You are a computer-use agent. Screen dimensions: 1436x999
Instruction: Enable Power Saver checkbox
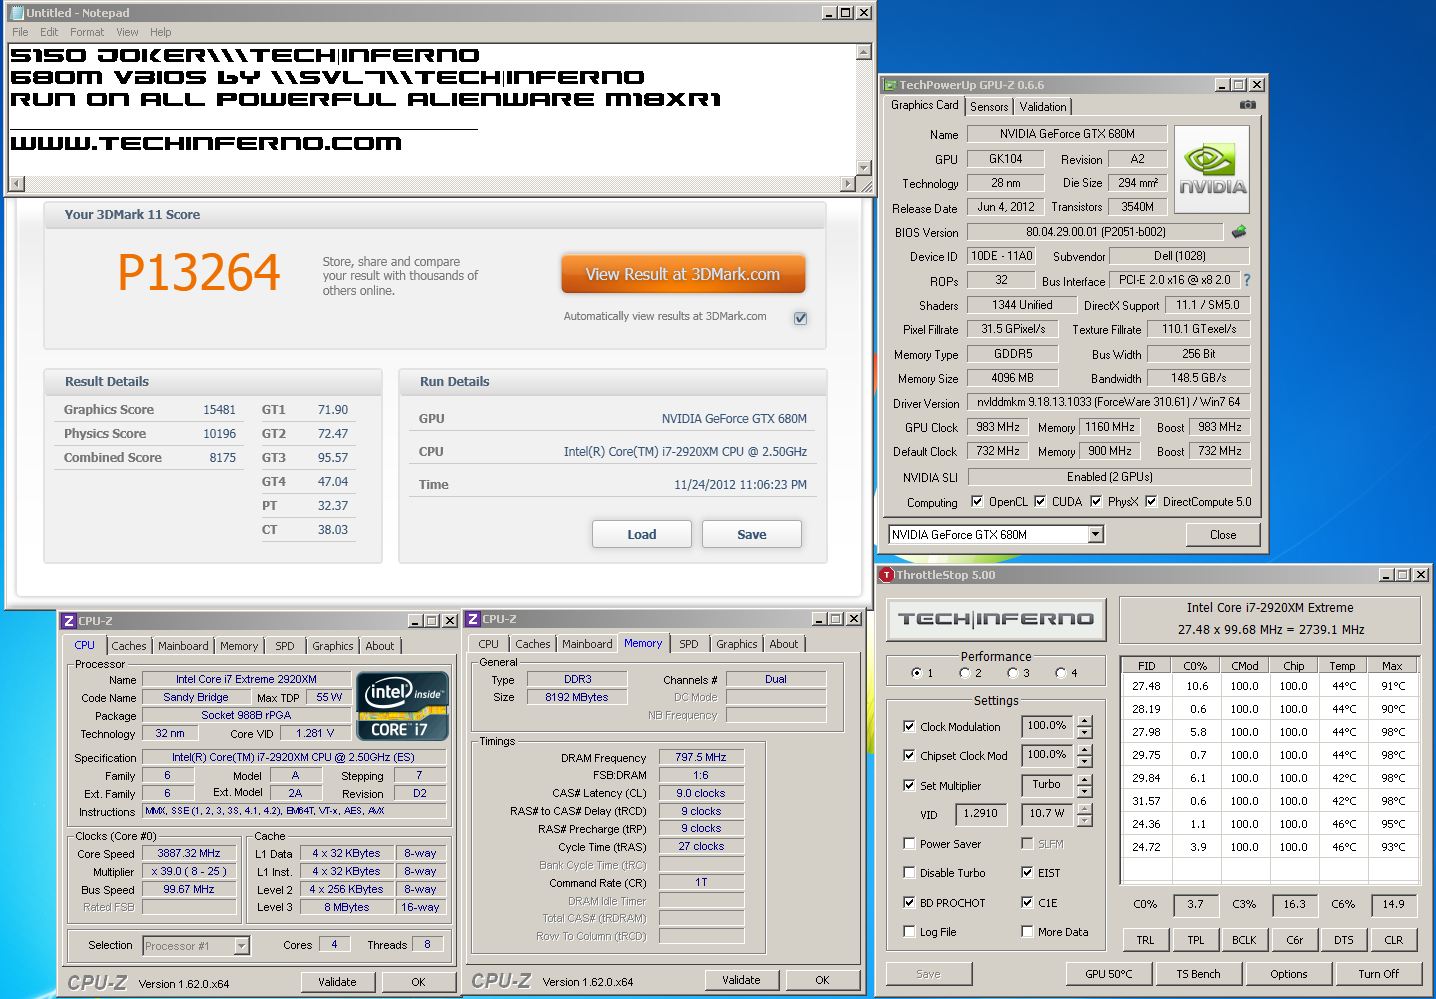point(909,844)
